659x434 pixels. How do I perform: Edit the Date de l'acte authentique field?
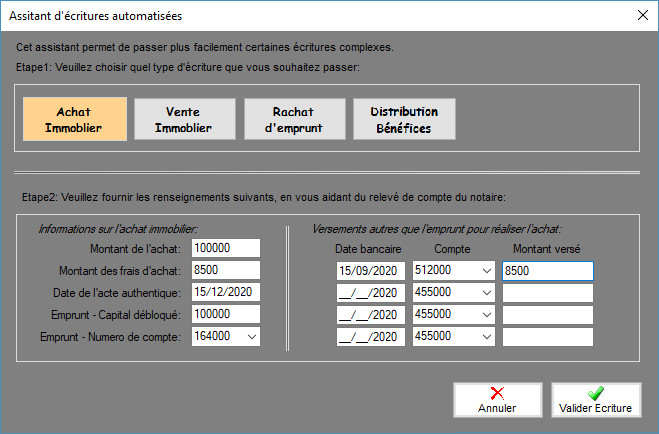point(225,293)
